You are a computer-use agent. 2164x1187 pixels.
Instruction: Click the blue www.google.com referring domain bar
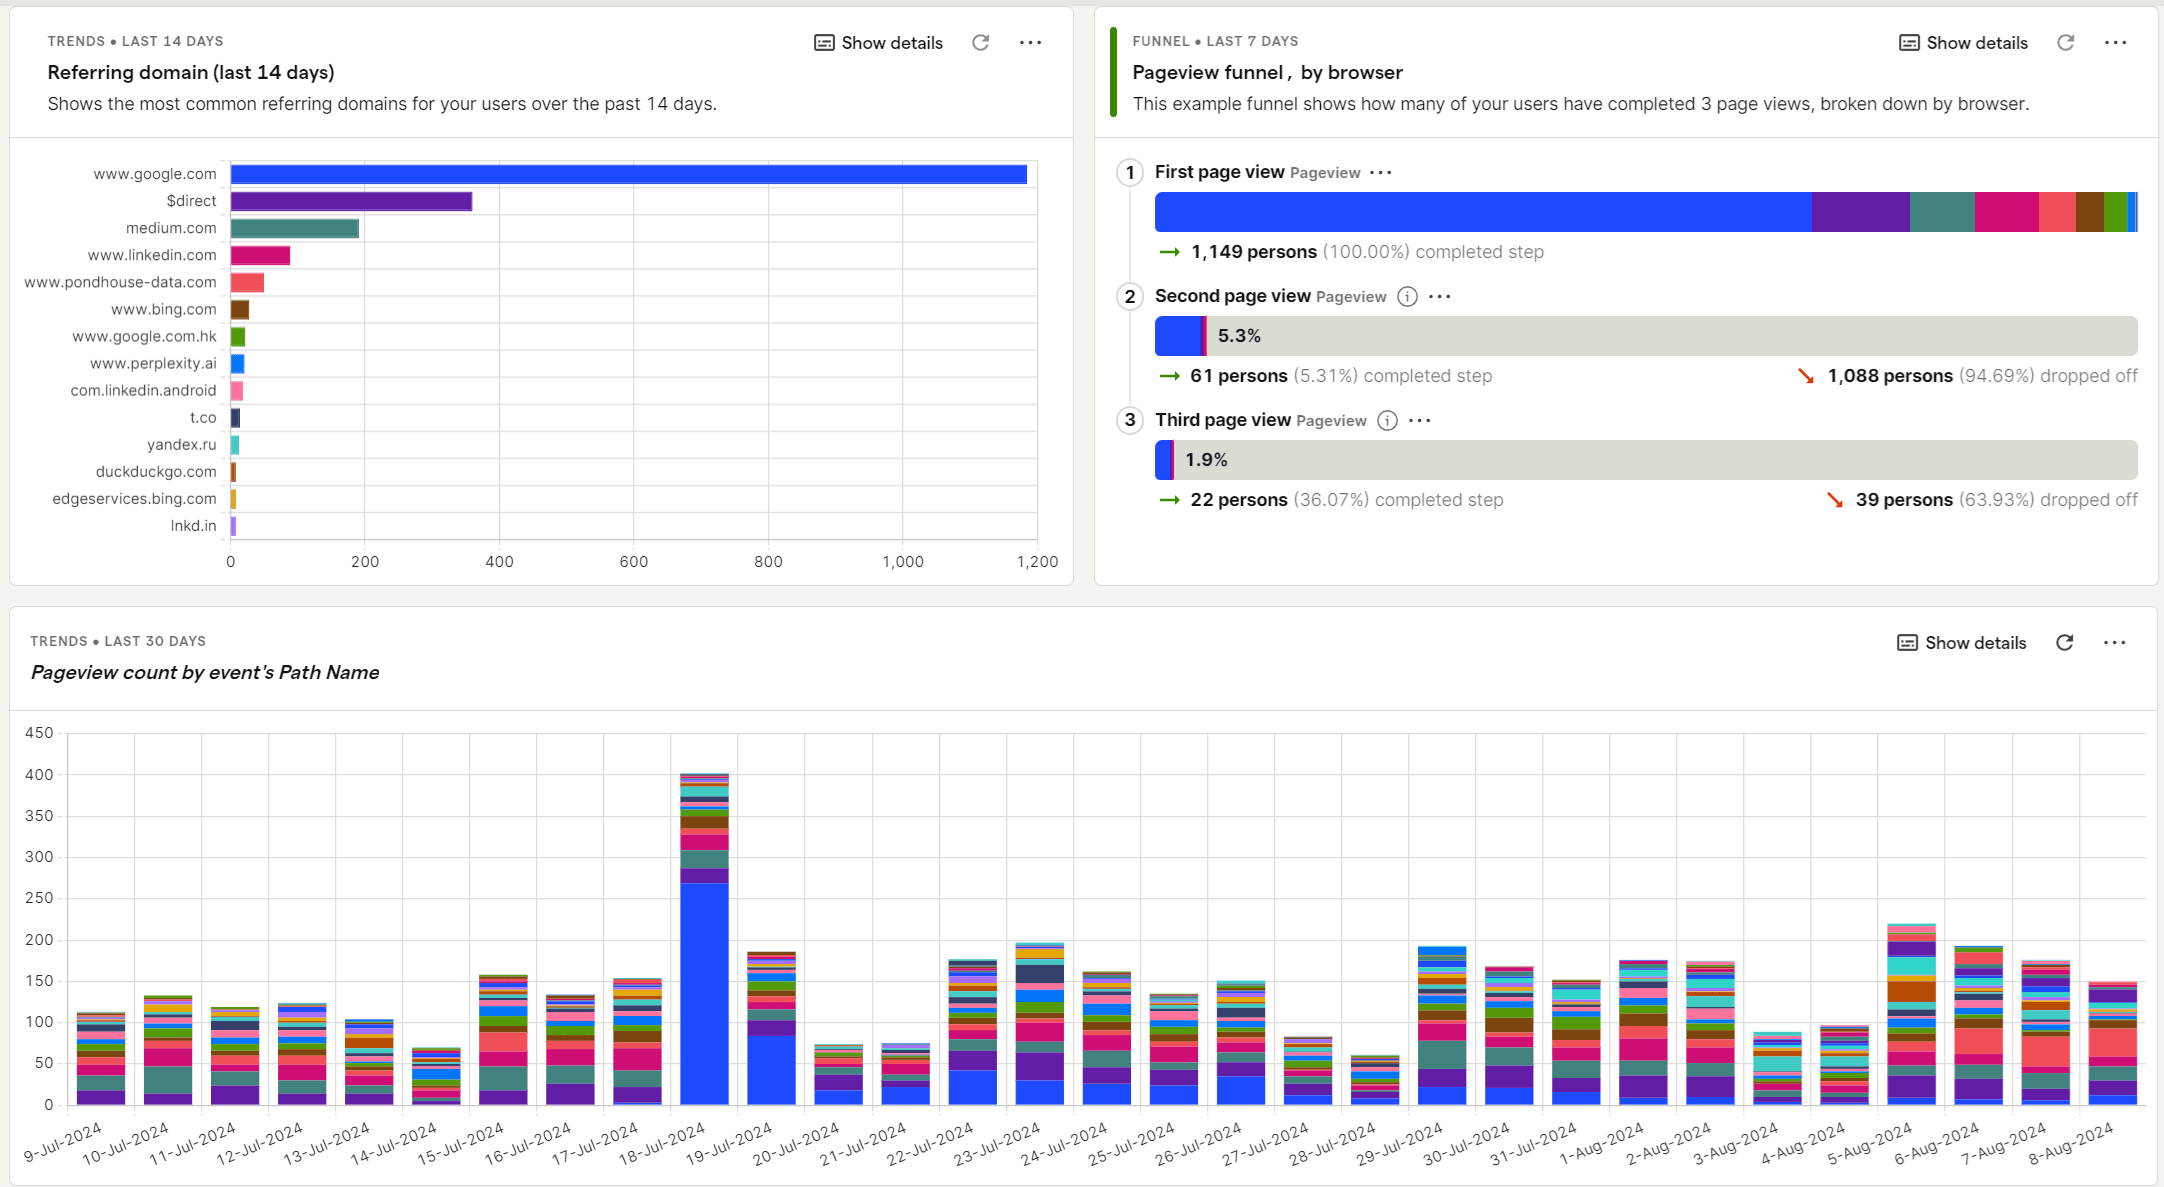[628, 173]
